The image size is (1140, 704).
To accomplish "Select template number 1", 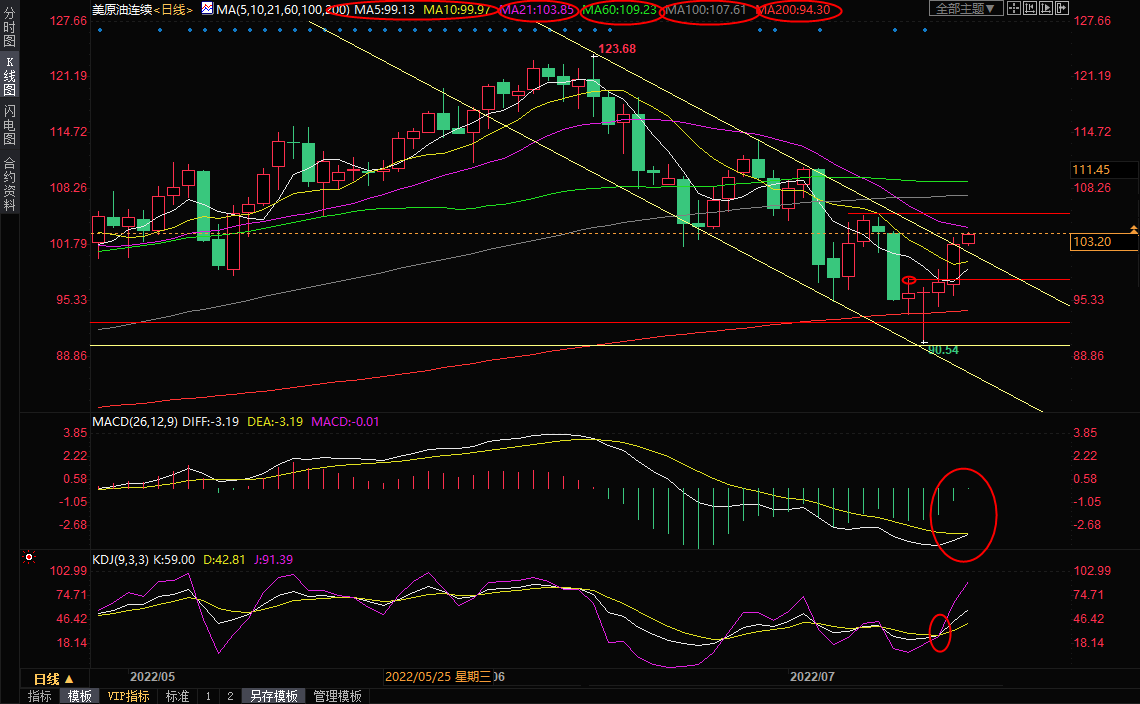I will coord(208,696).
